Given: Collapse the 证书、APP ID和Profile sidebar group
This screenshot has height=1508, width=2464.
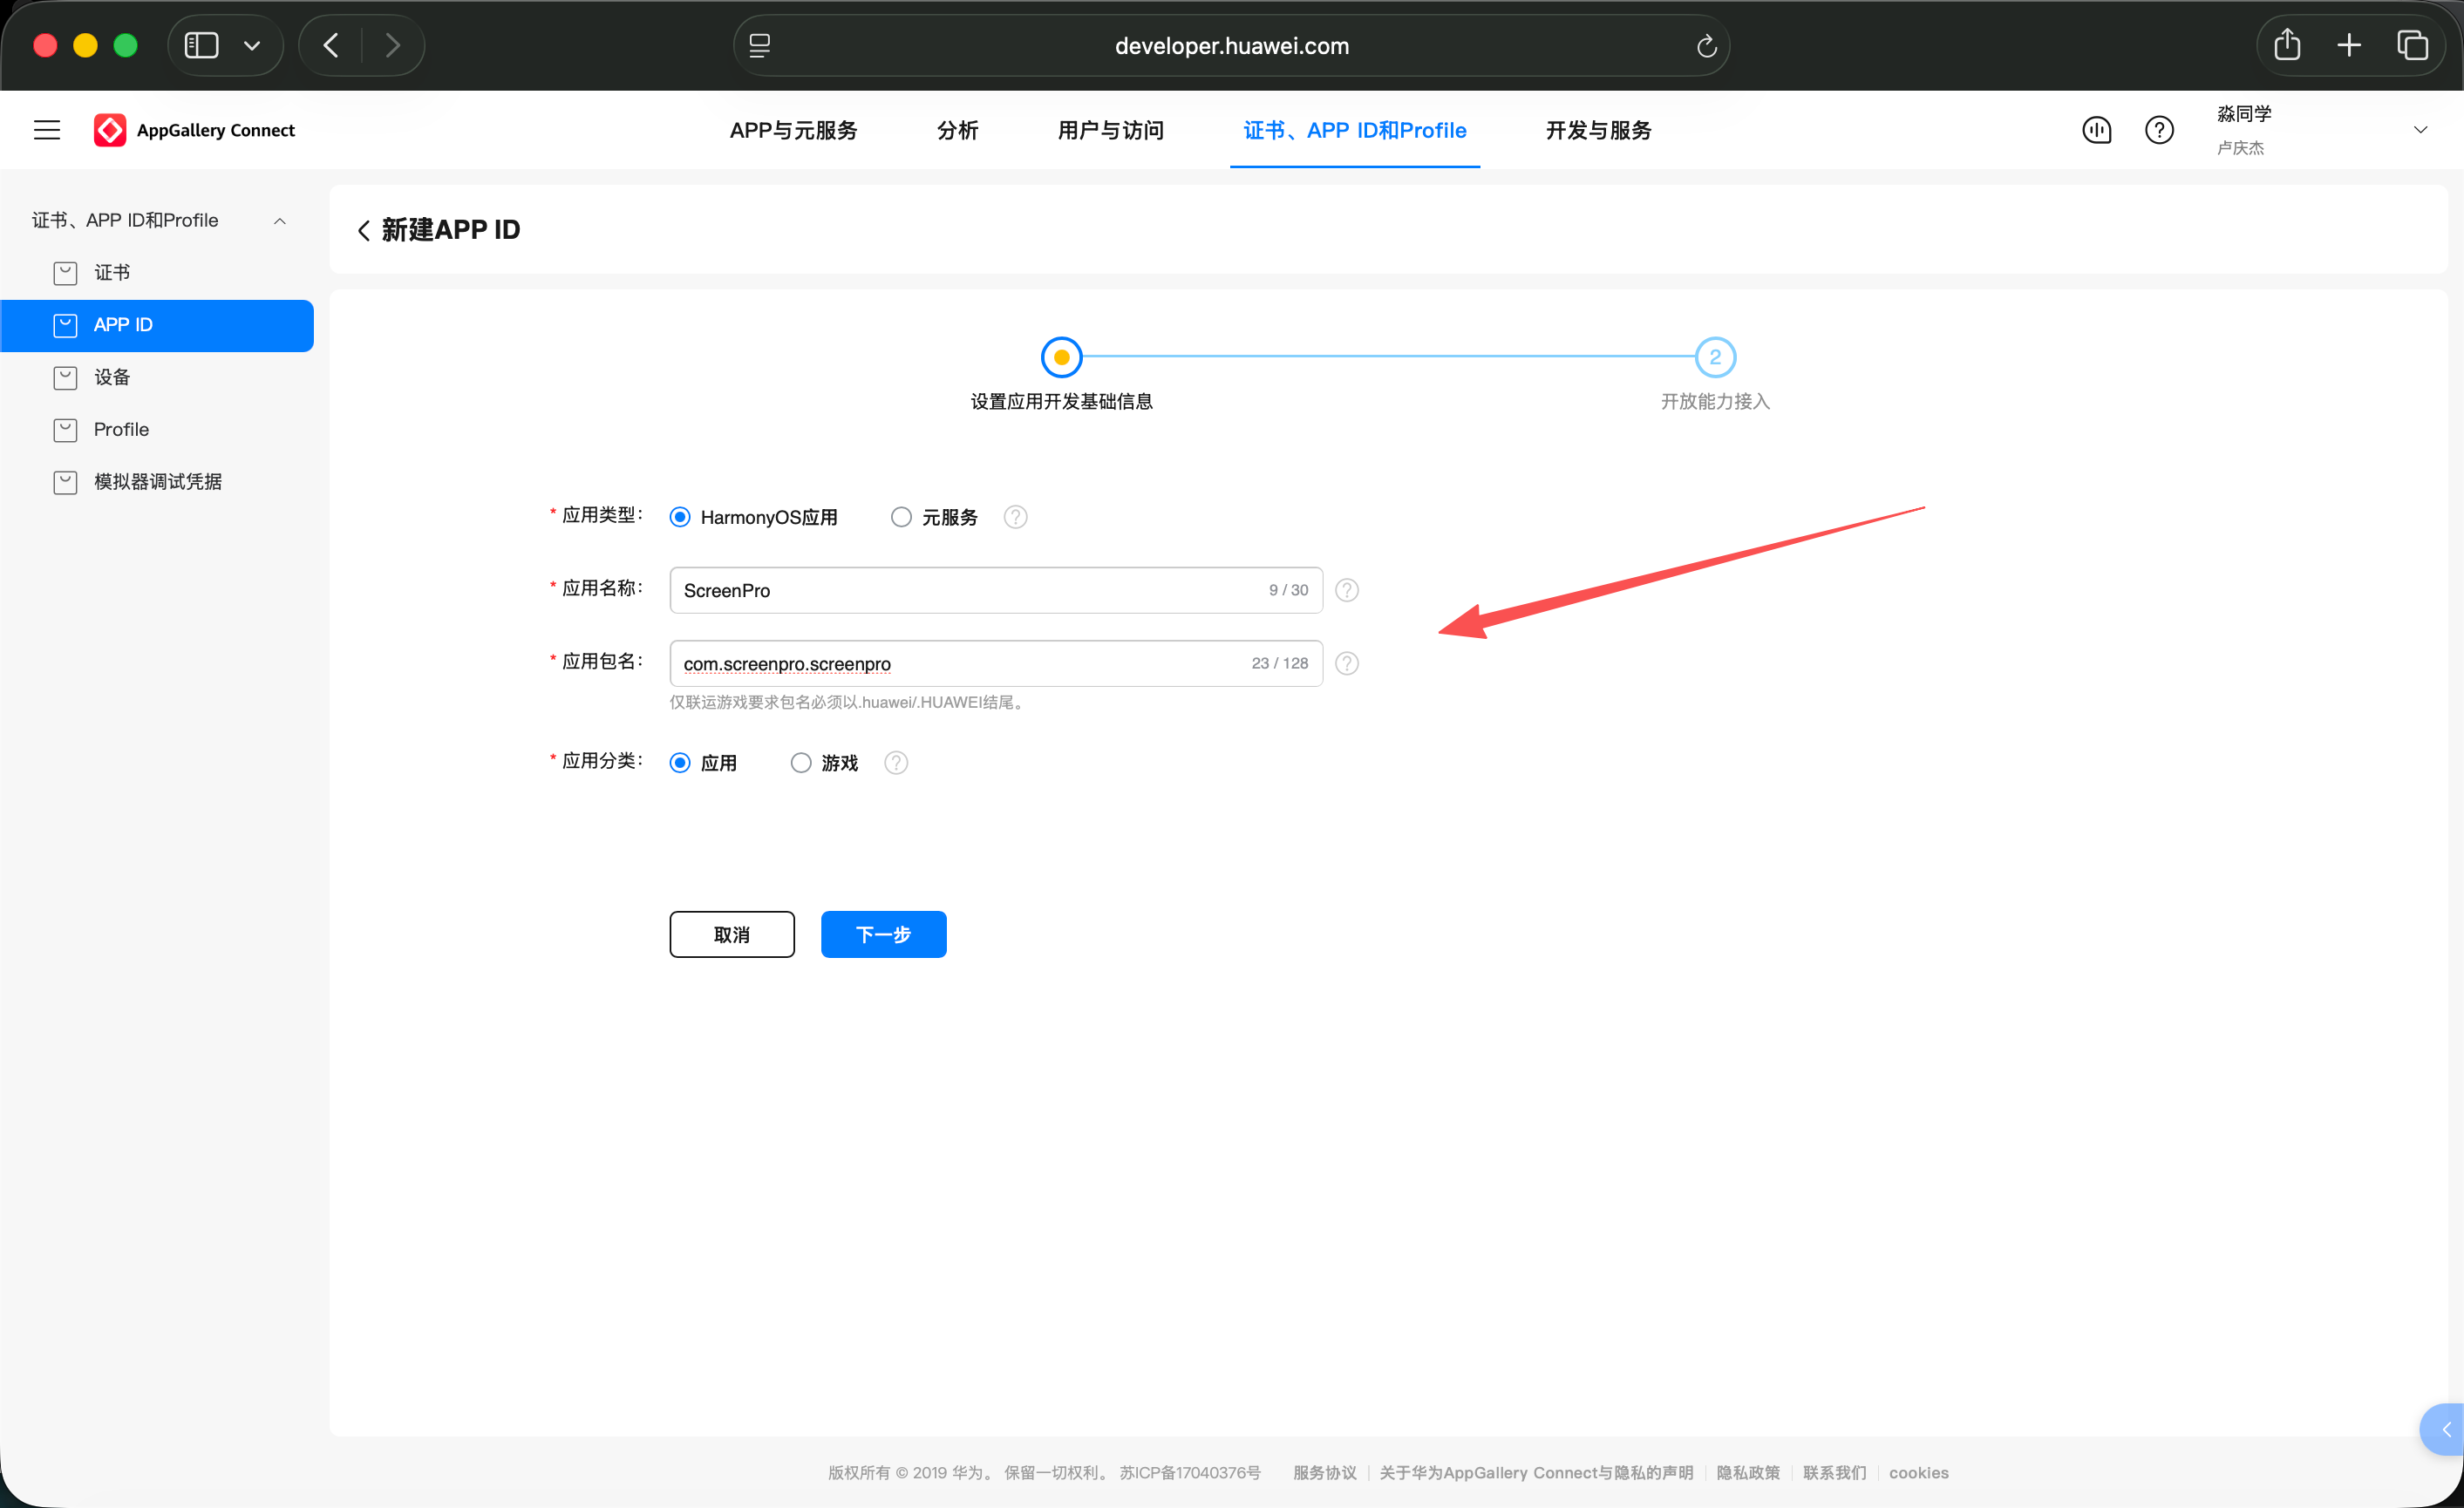Looking at the screenshot, I should [280, 221].
